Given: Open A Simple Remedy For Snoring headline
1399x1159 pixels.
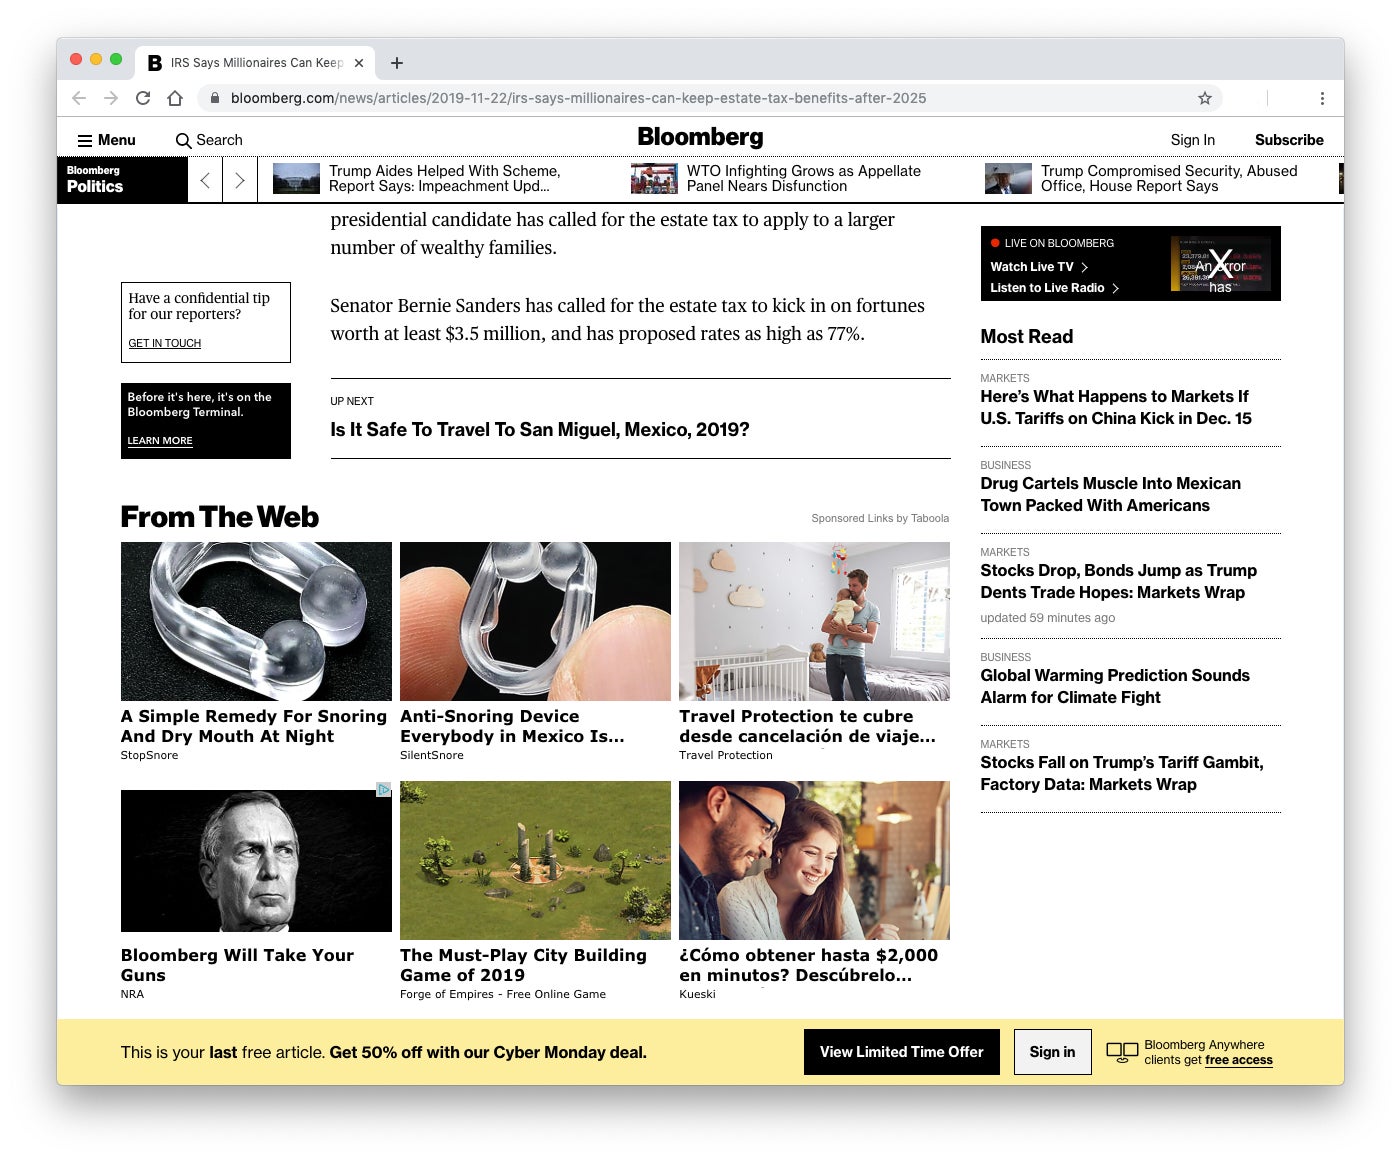Looking at the screenshot, I should 254,726.
